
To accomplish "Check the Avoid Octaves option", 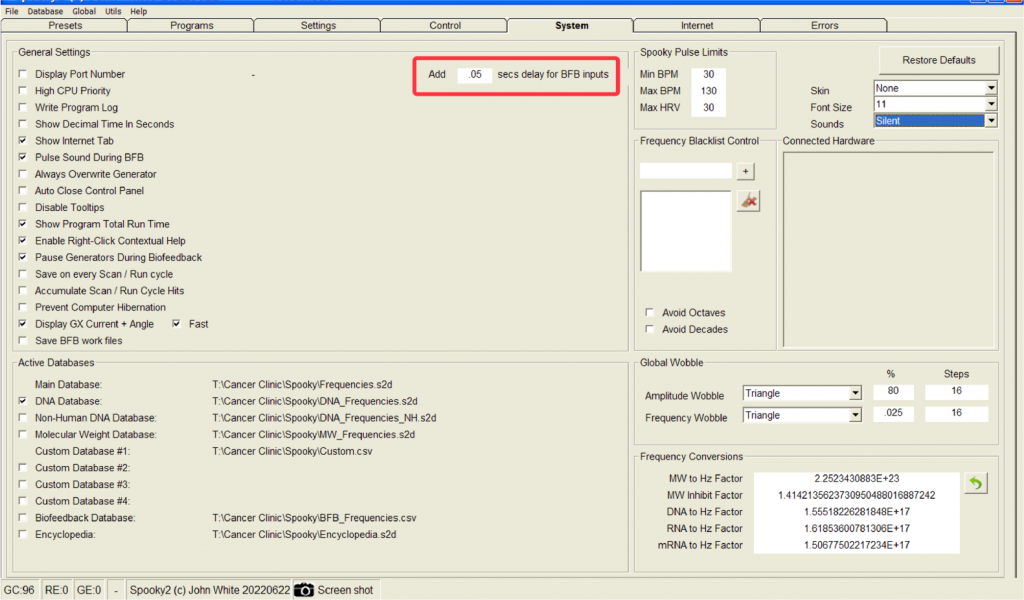I will point(651,313).
